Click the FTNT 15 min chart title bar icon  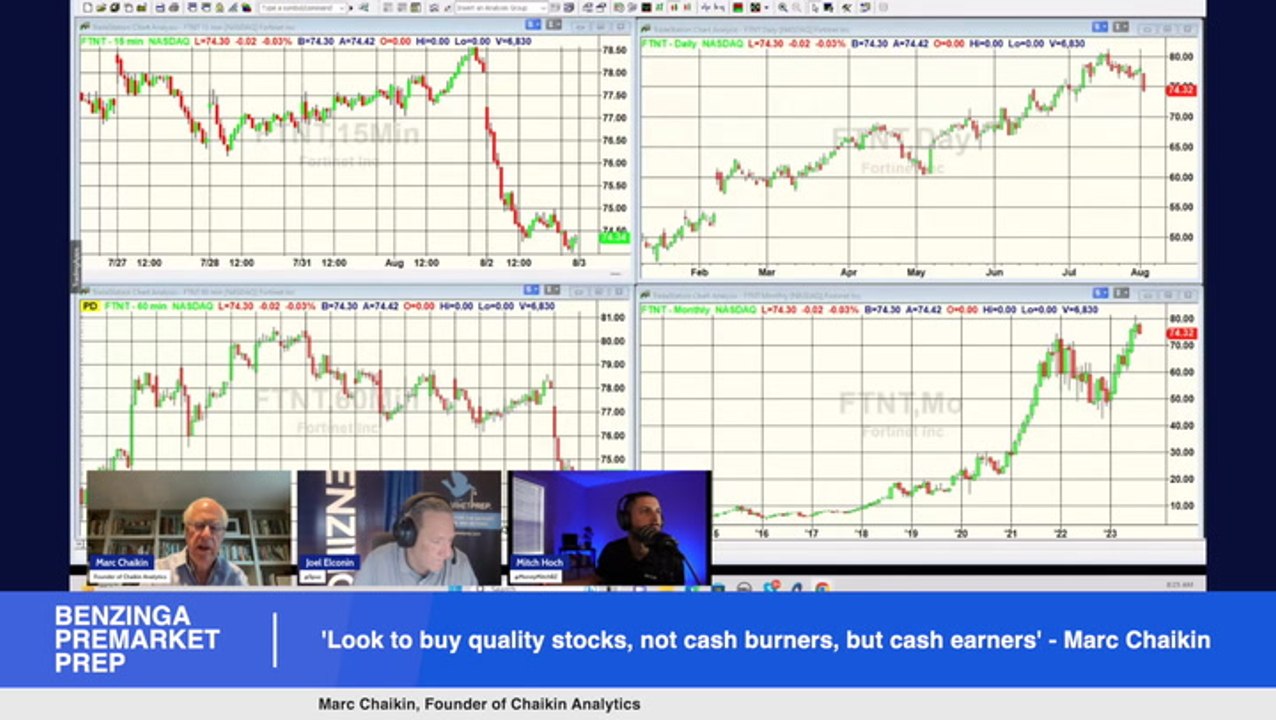point(84,27)
